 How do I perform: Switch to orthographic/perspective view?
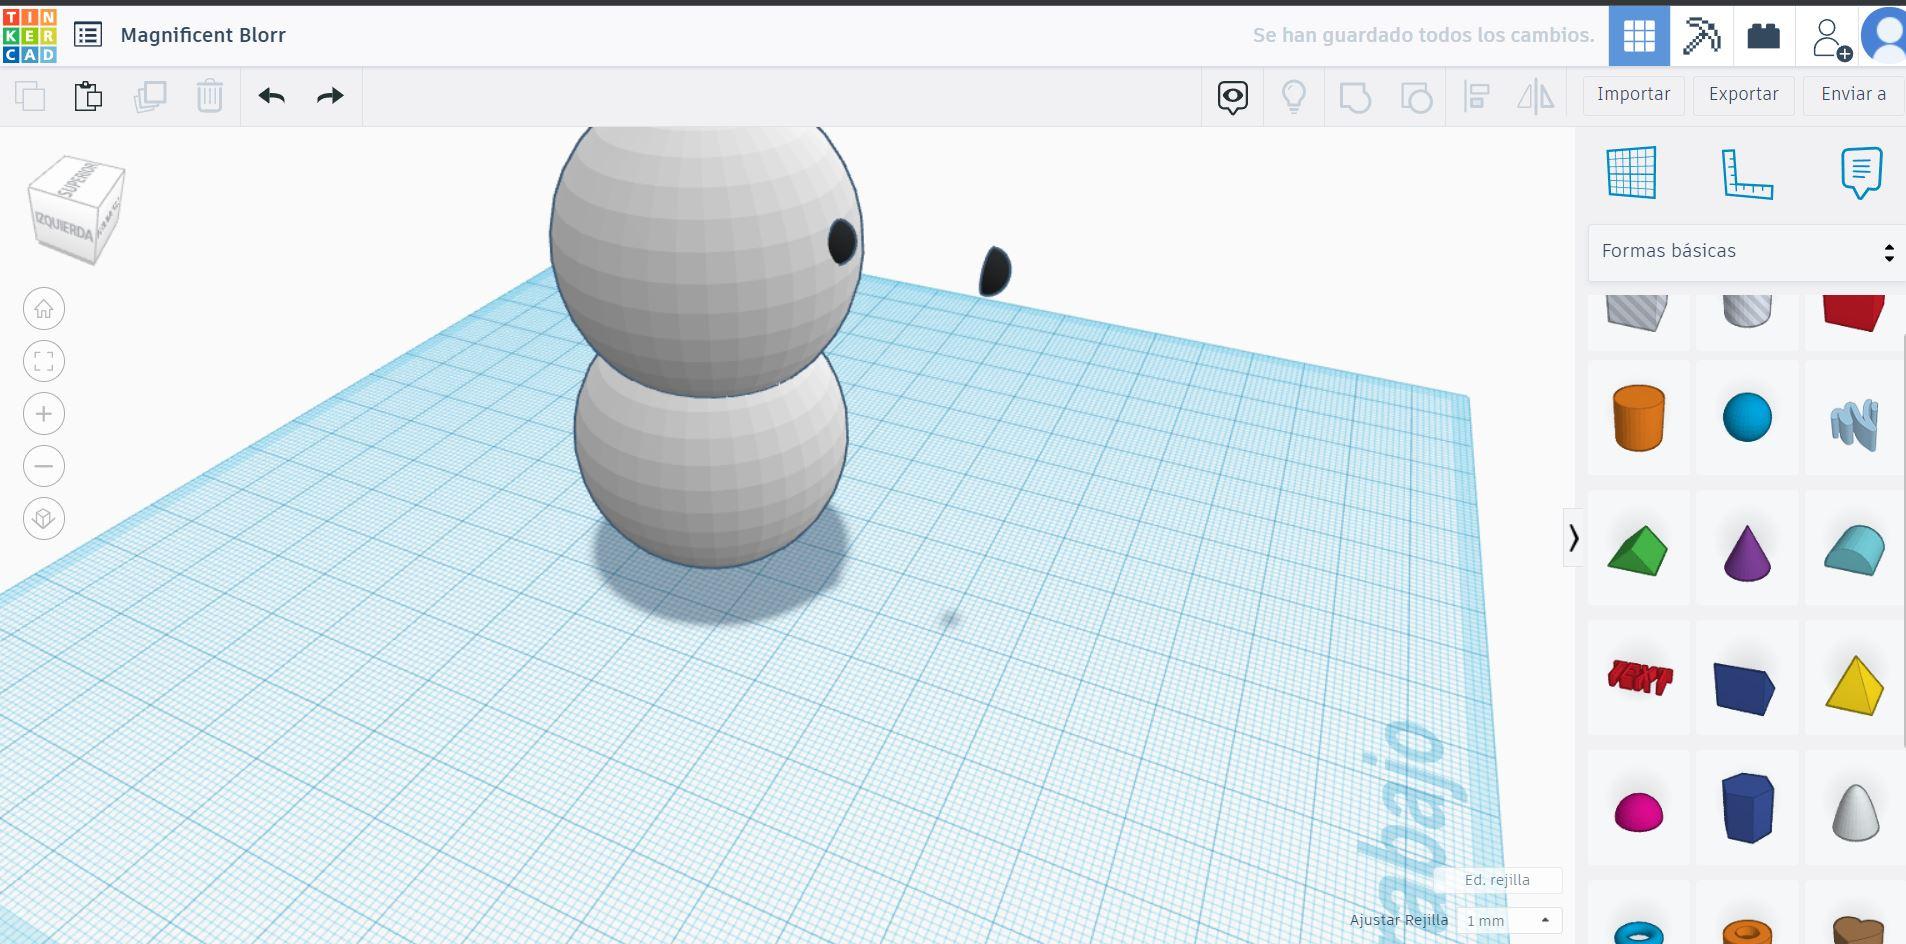tap(44, 518)
